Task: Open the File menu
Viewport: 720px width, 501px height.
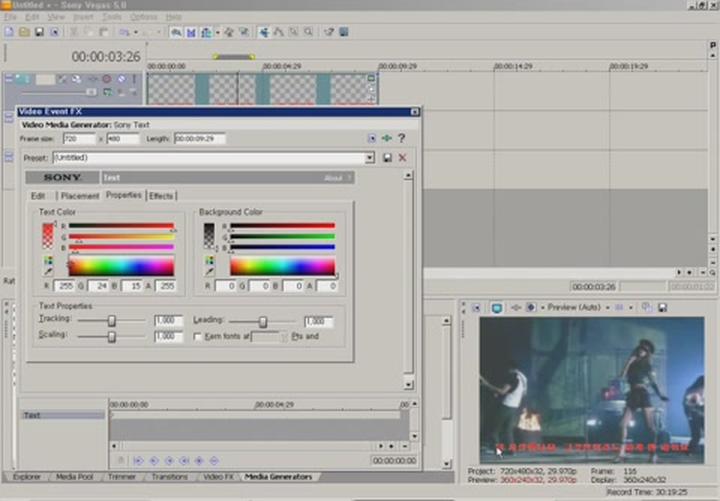Action: pyautogui.click(x=10, y=17)
